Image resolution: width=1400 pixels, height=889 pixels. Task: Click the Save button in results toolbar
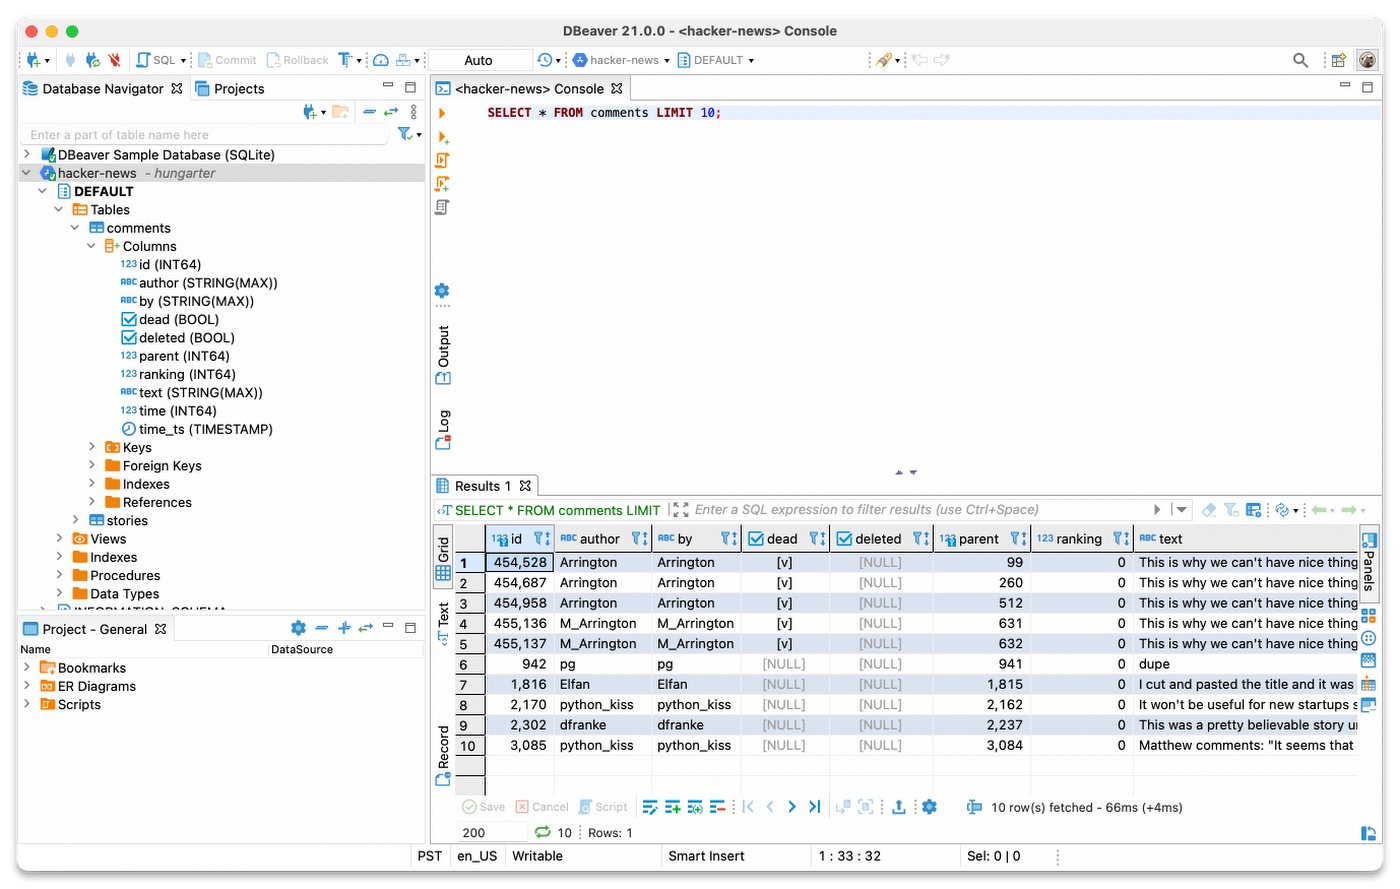pos(483,807)
